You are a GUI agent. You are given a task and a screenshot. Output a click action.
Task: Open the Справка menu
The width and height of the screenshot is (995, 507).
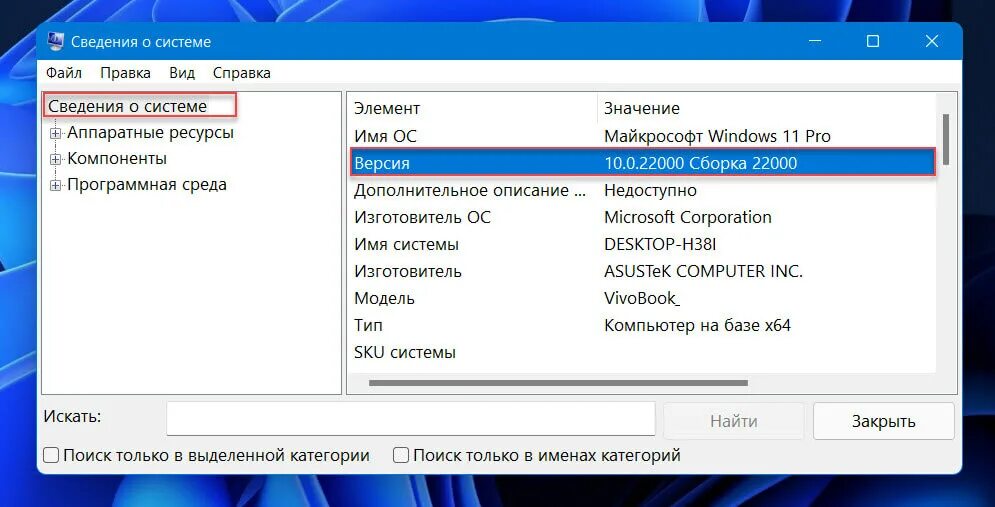pyautogui.click(x=242, y=73)
